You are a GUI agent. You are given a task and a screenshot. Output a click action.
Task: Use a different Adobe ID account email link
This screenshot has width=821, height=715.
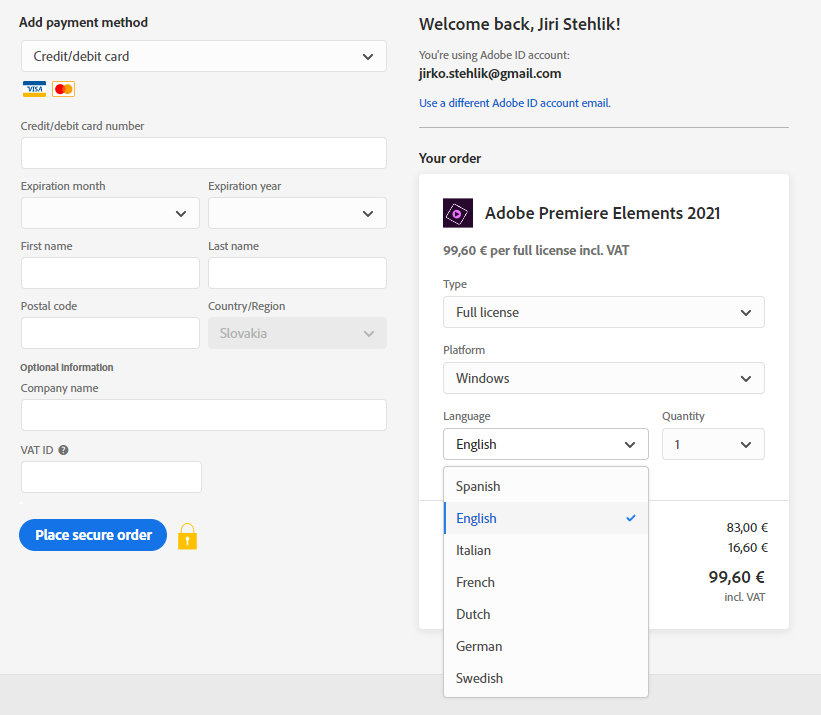click(514, 103)
